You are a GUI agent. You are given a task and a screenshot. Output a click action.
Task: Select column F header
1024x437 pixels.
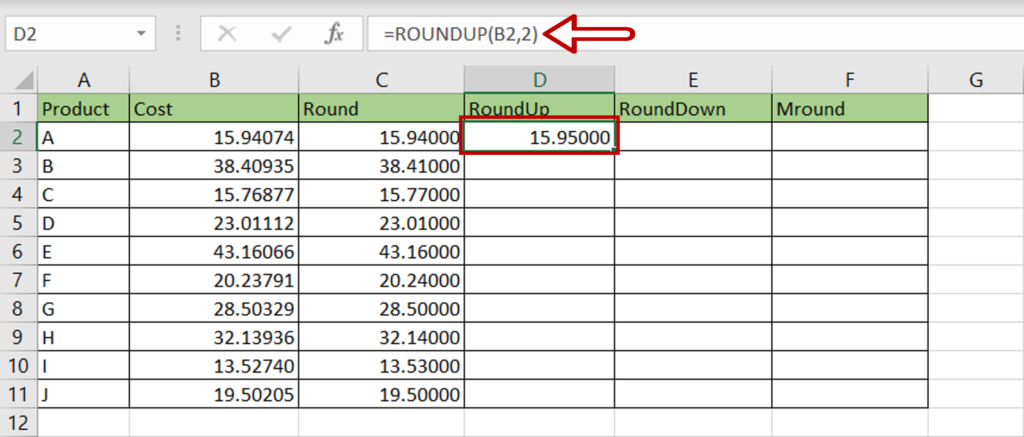pyautogui.click(x=850, y=80)
